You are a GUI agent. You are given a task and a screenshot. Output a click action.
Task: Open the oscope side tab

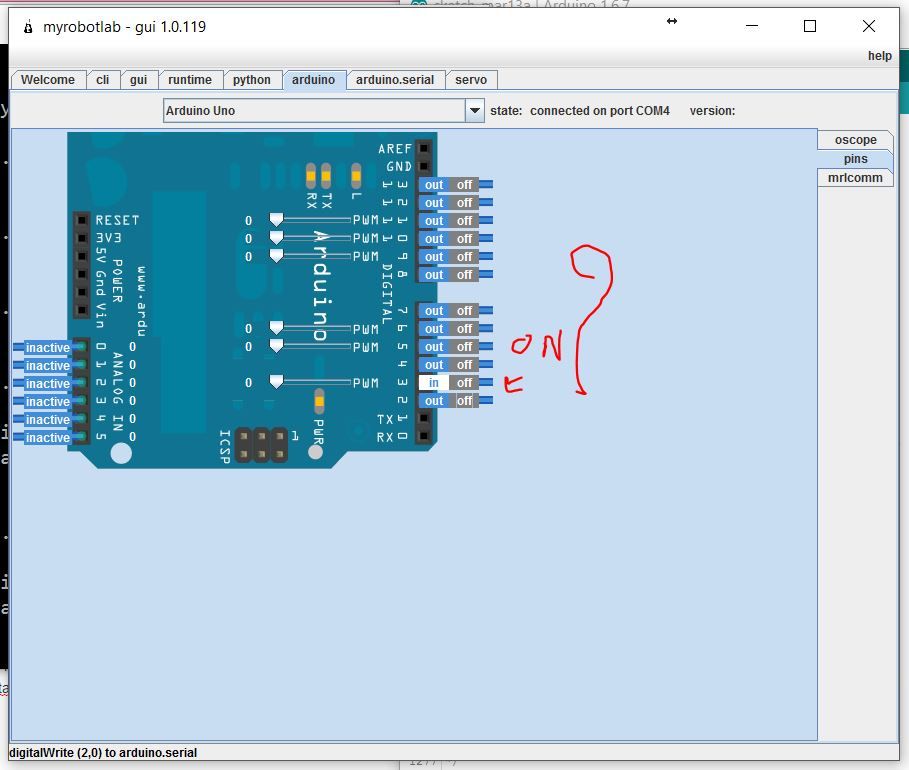coord(856,140)
